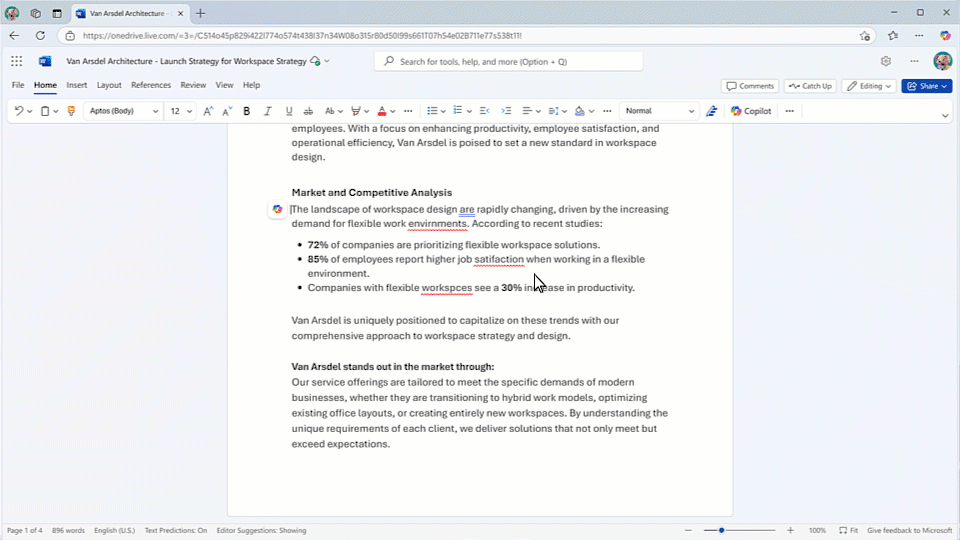Image resolution: width=960 pixels, height=540 pixels.
Task: Open the Normal styles dropdown
Action: pyautogui.click(x=659, y=111)
